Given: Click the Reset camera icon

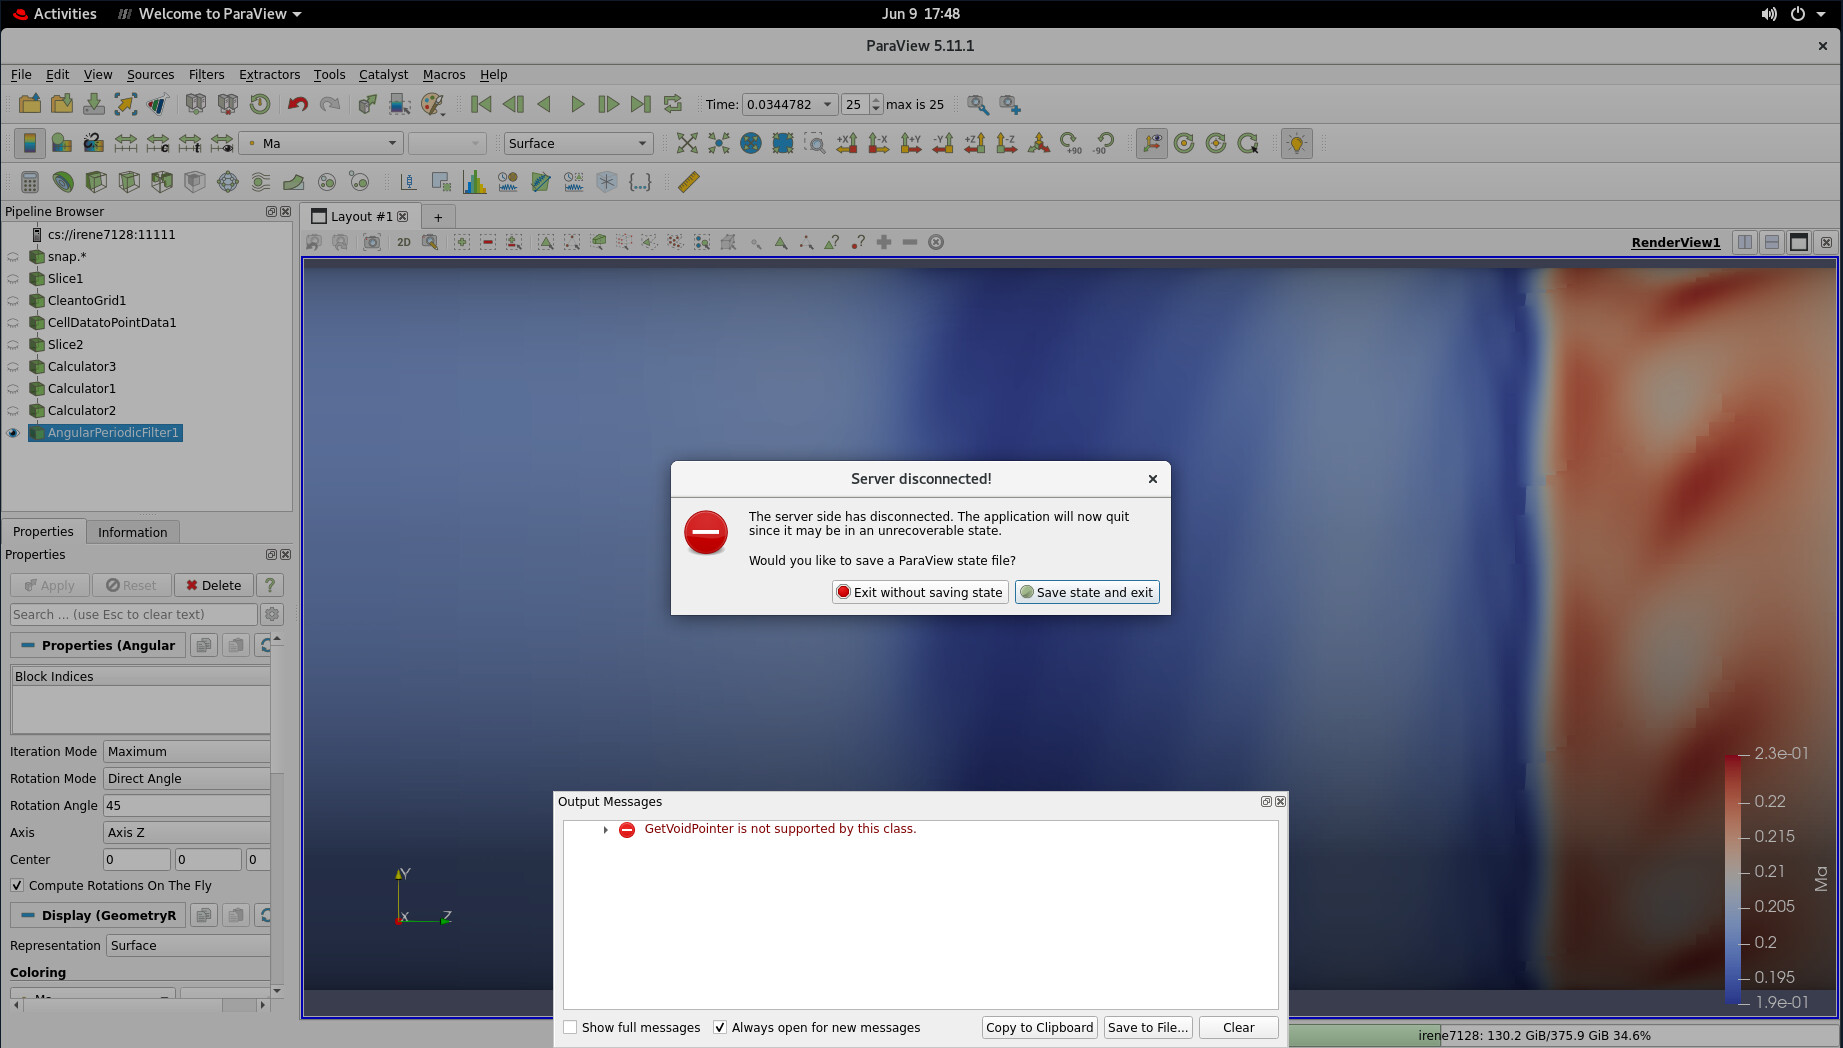Looking at the screenshot, I should 687,143.
